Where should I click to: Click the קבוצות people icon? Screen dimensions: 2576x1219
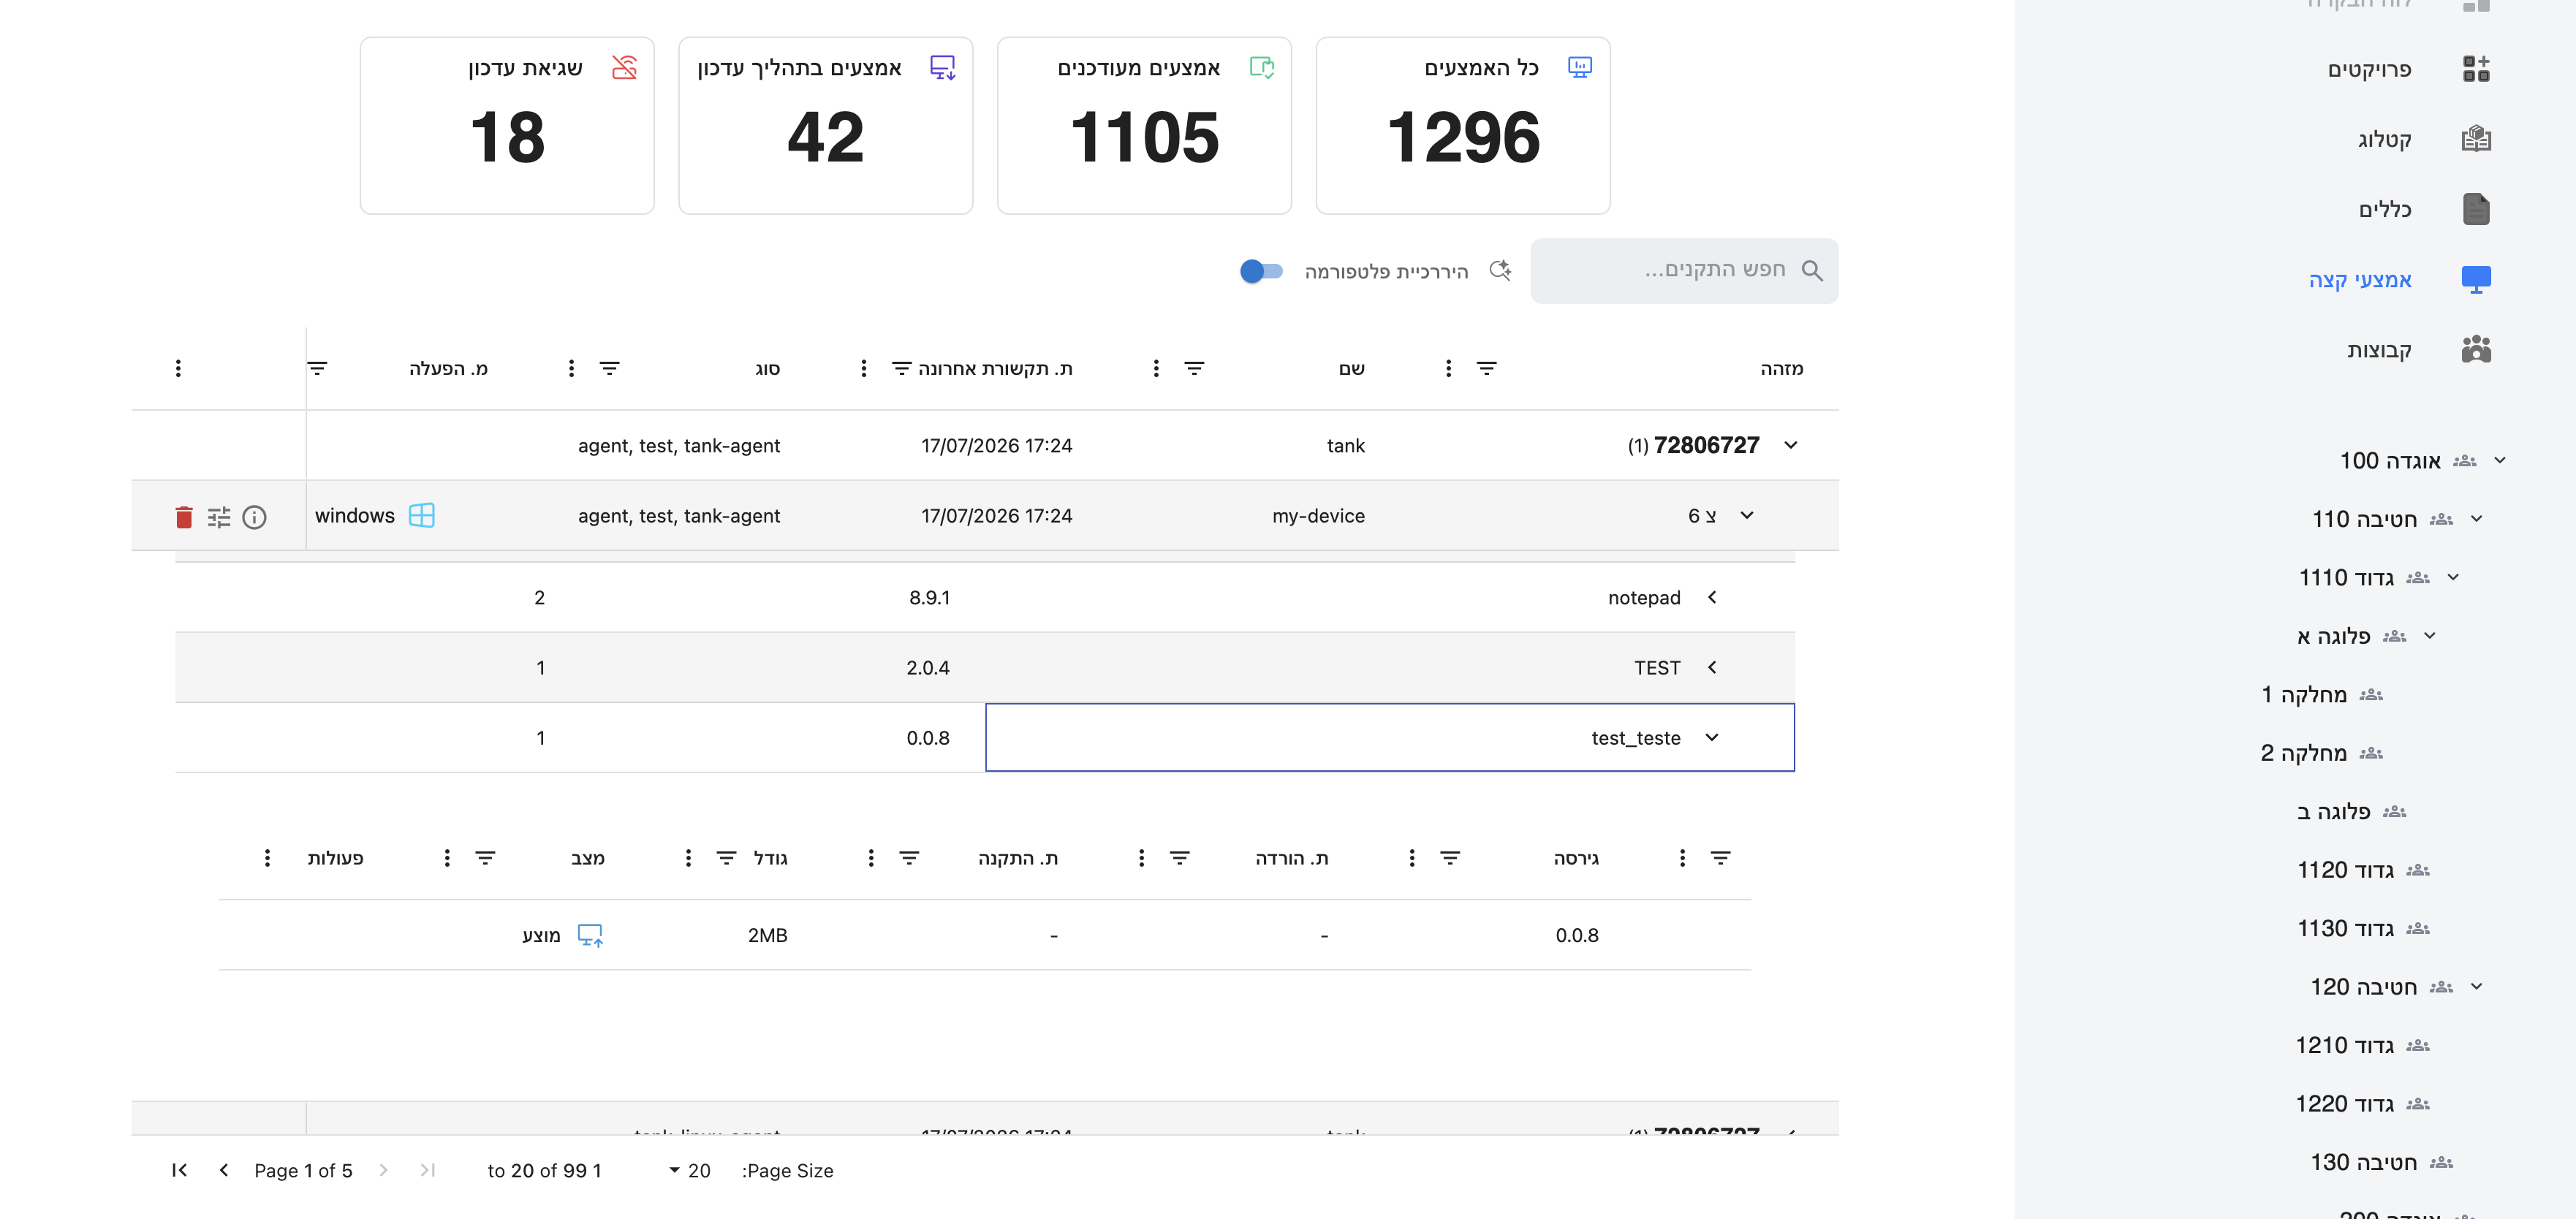tap(2476, 349)
